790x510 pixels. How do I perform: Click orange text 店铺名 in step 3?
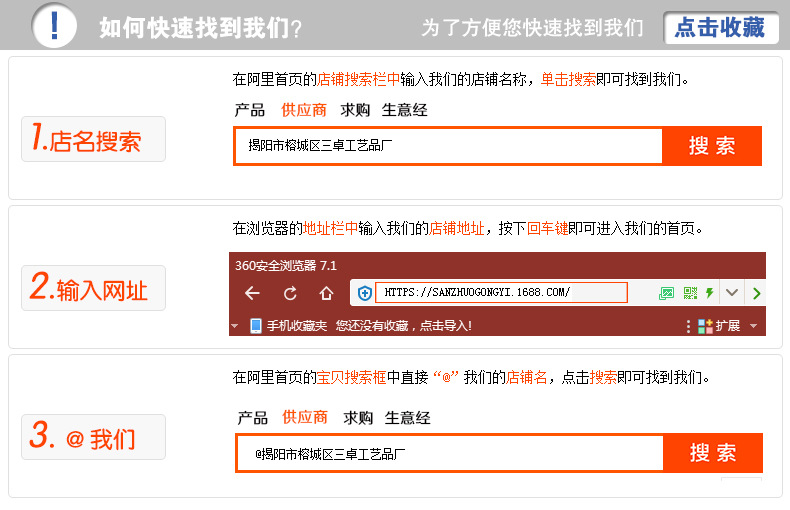526,377
